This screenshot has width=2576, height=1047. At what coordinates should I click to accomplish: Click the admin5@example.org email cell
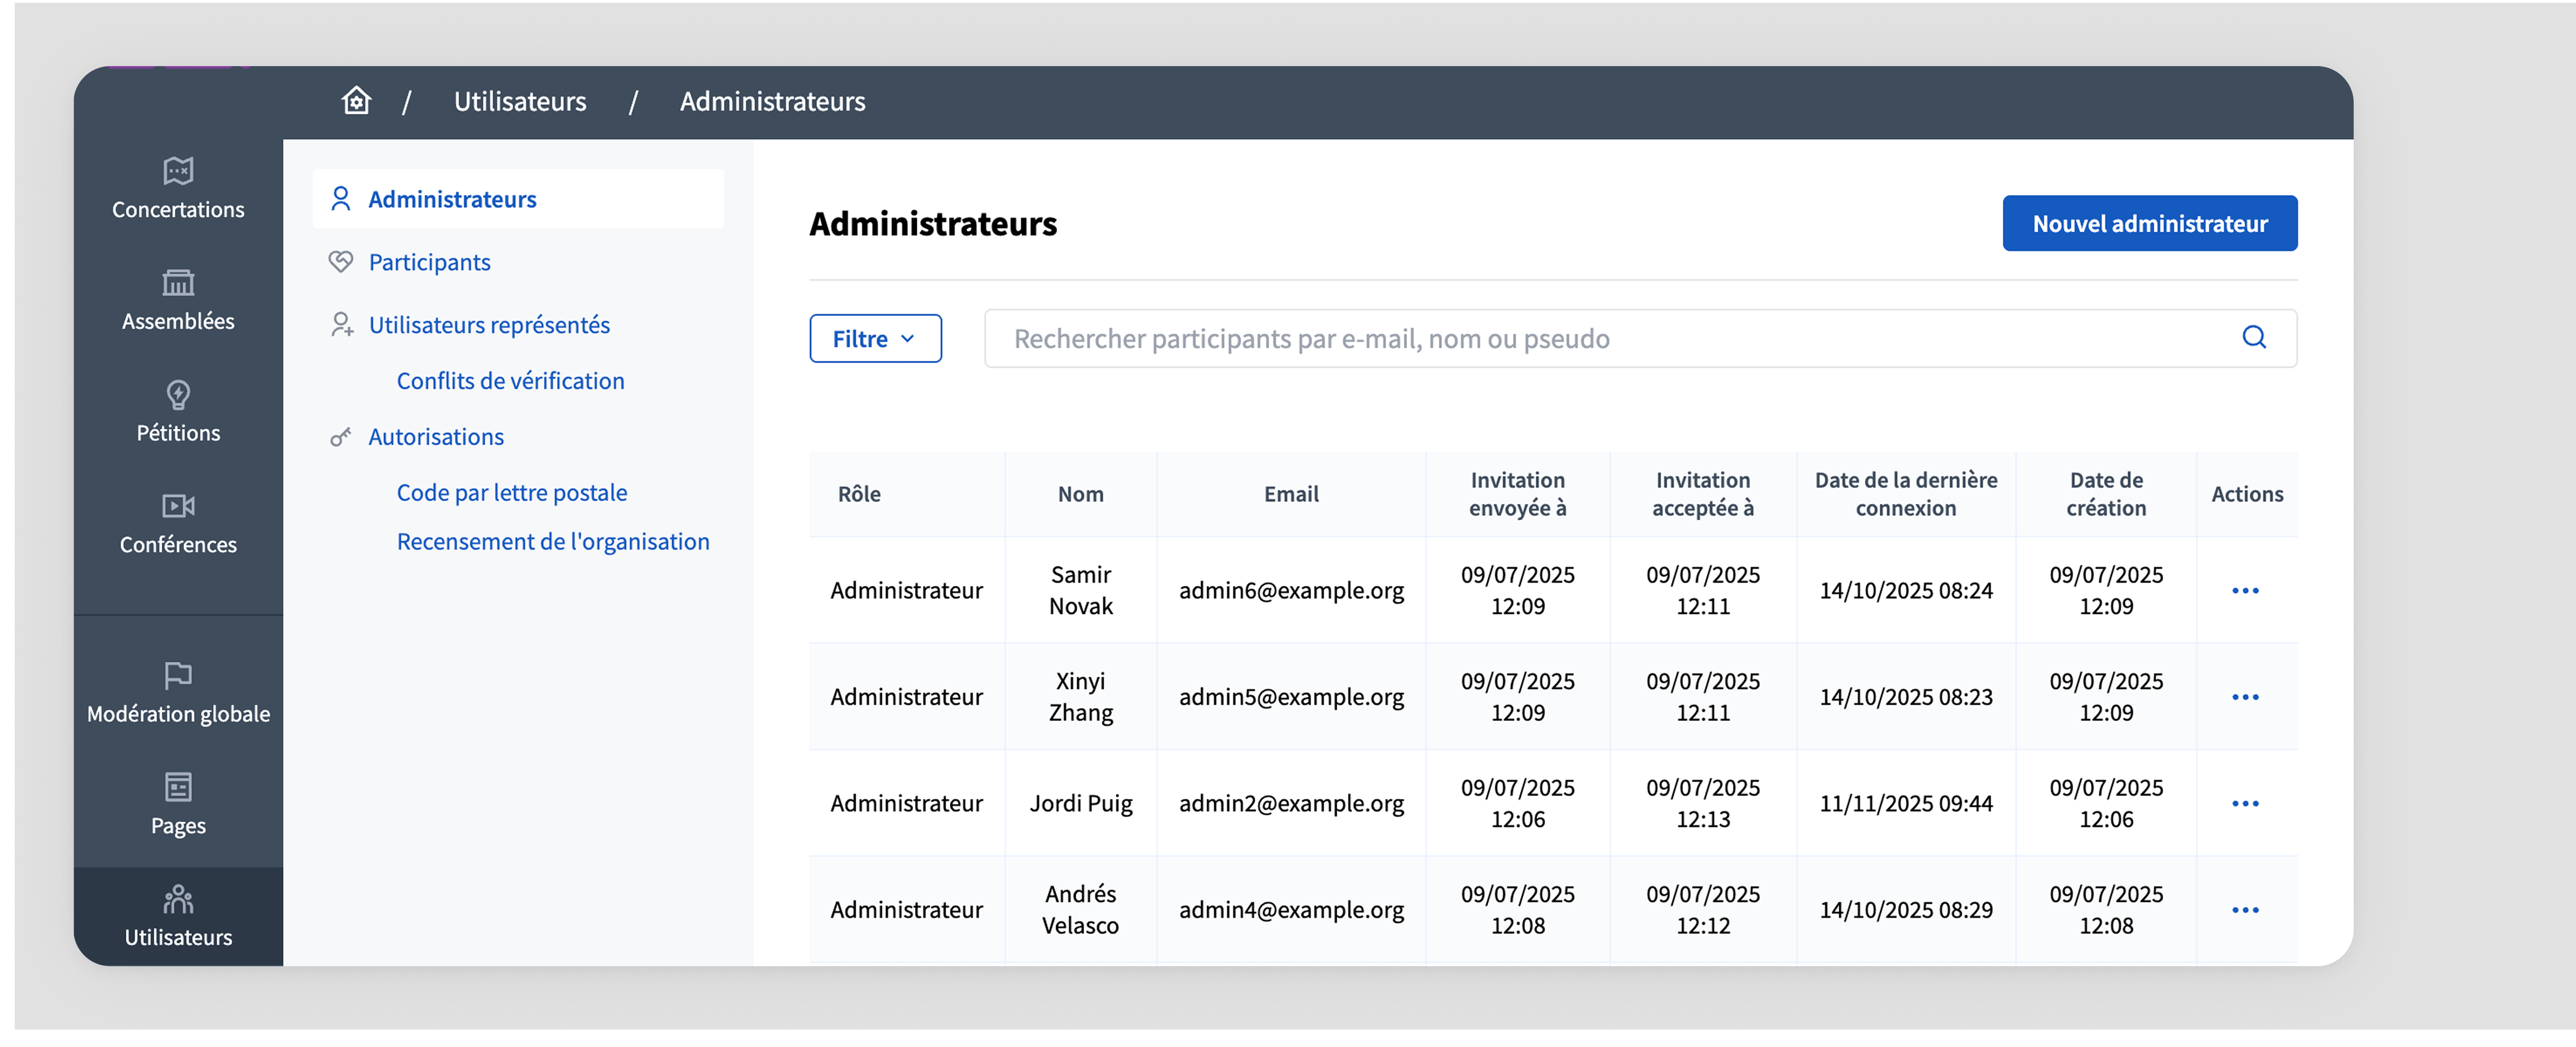click(x=1291, y=697)
